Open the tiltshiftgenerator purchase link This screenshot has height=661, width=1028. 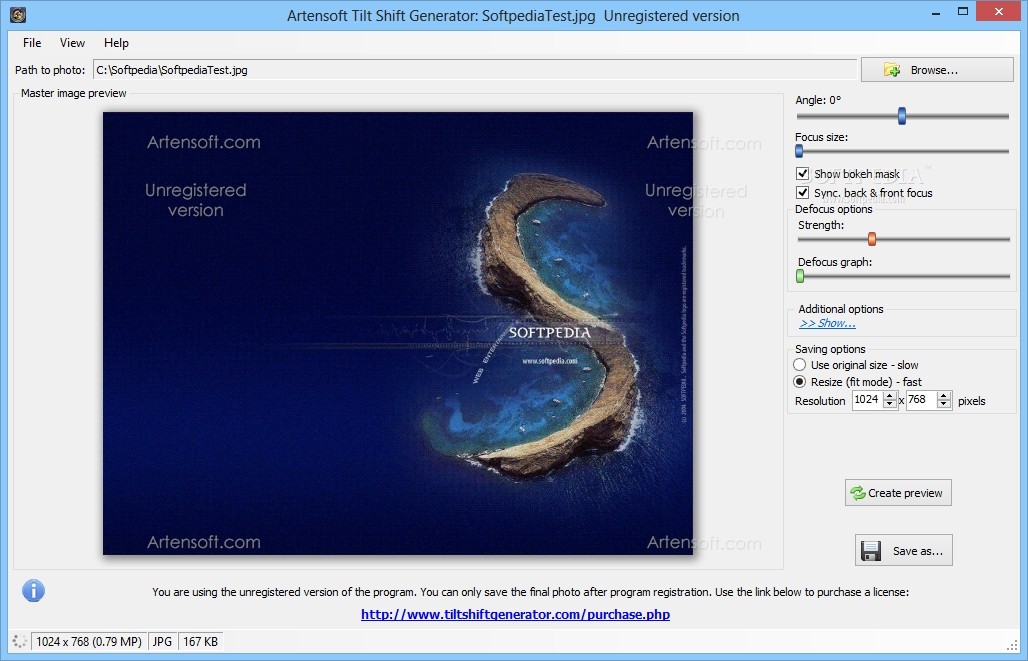515,614
